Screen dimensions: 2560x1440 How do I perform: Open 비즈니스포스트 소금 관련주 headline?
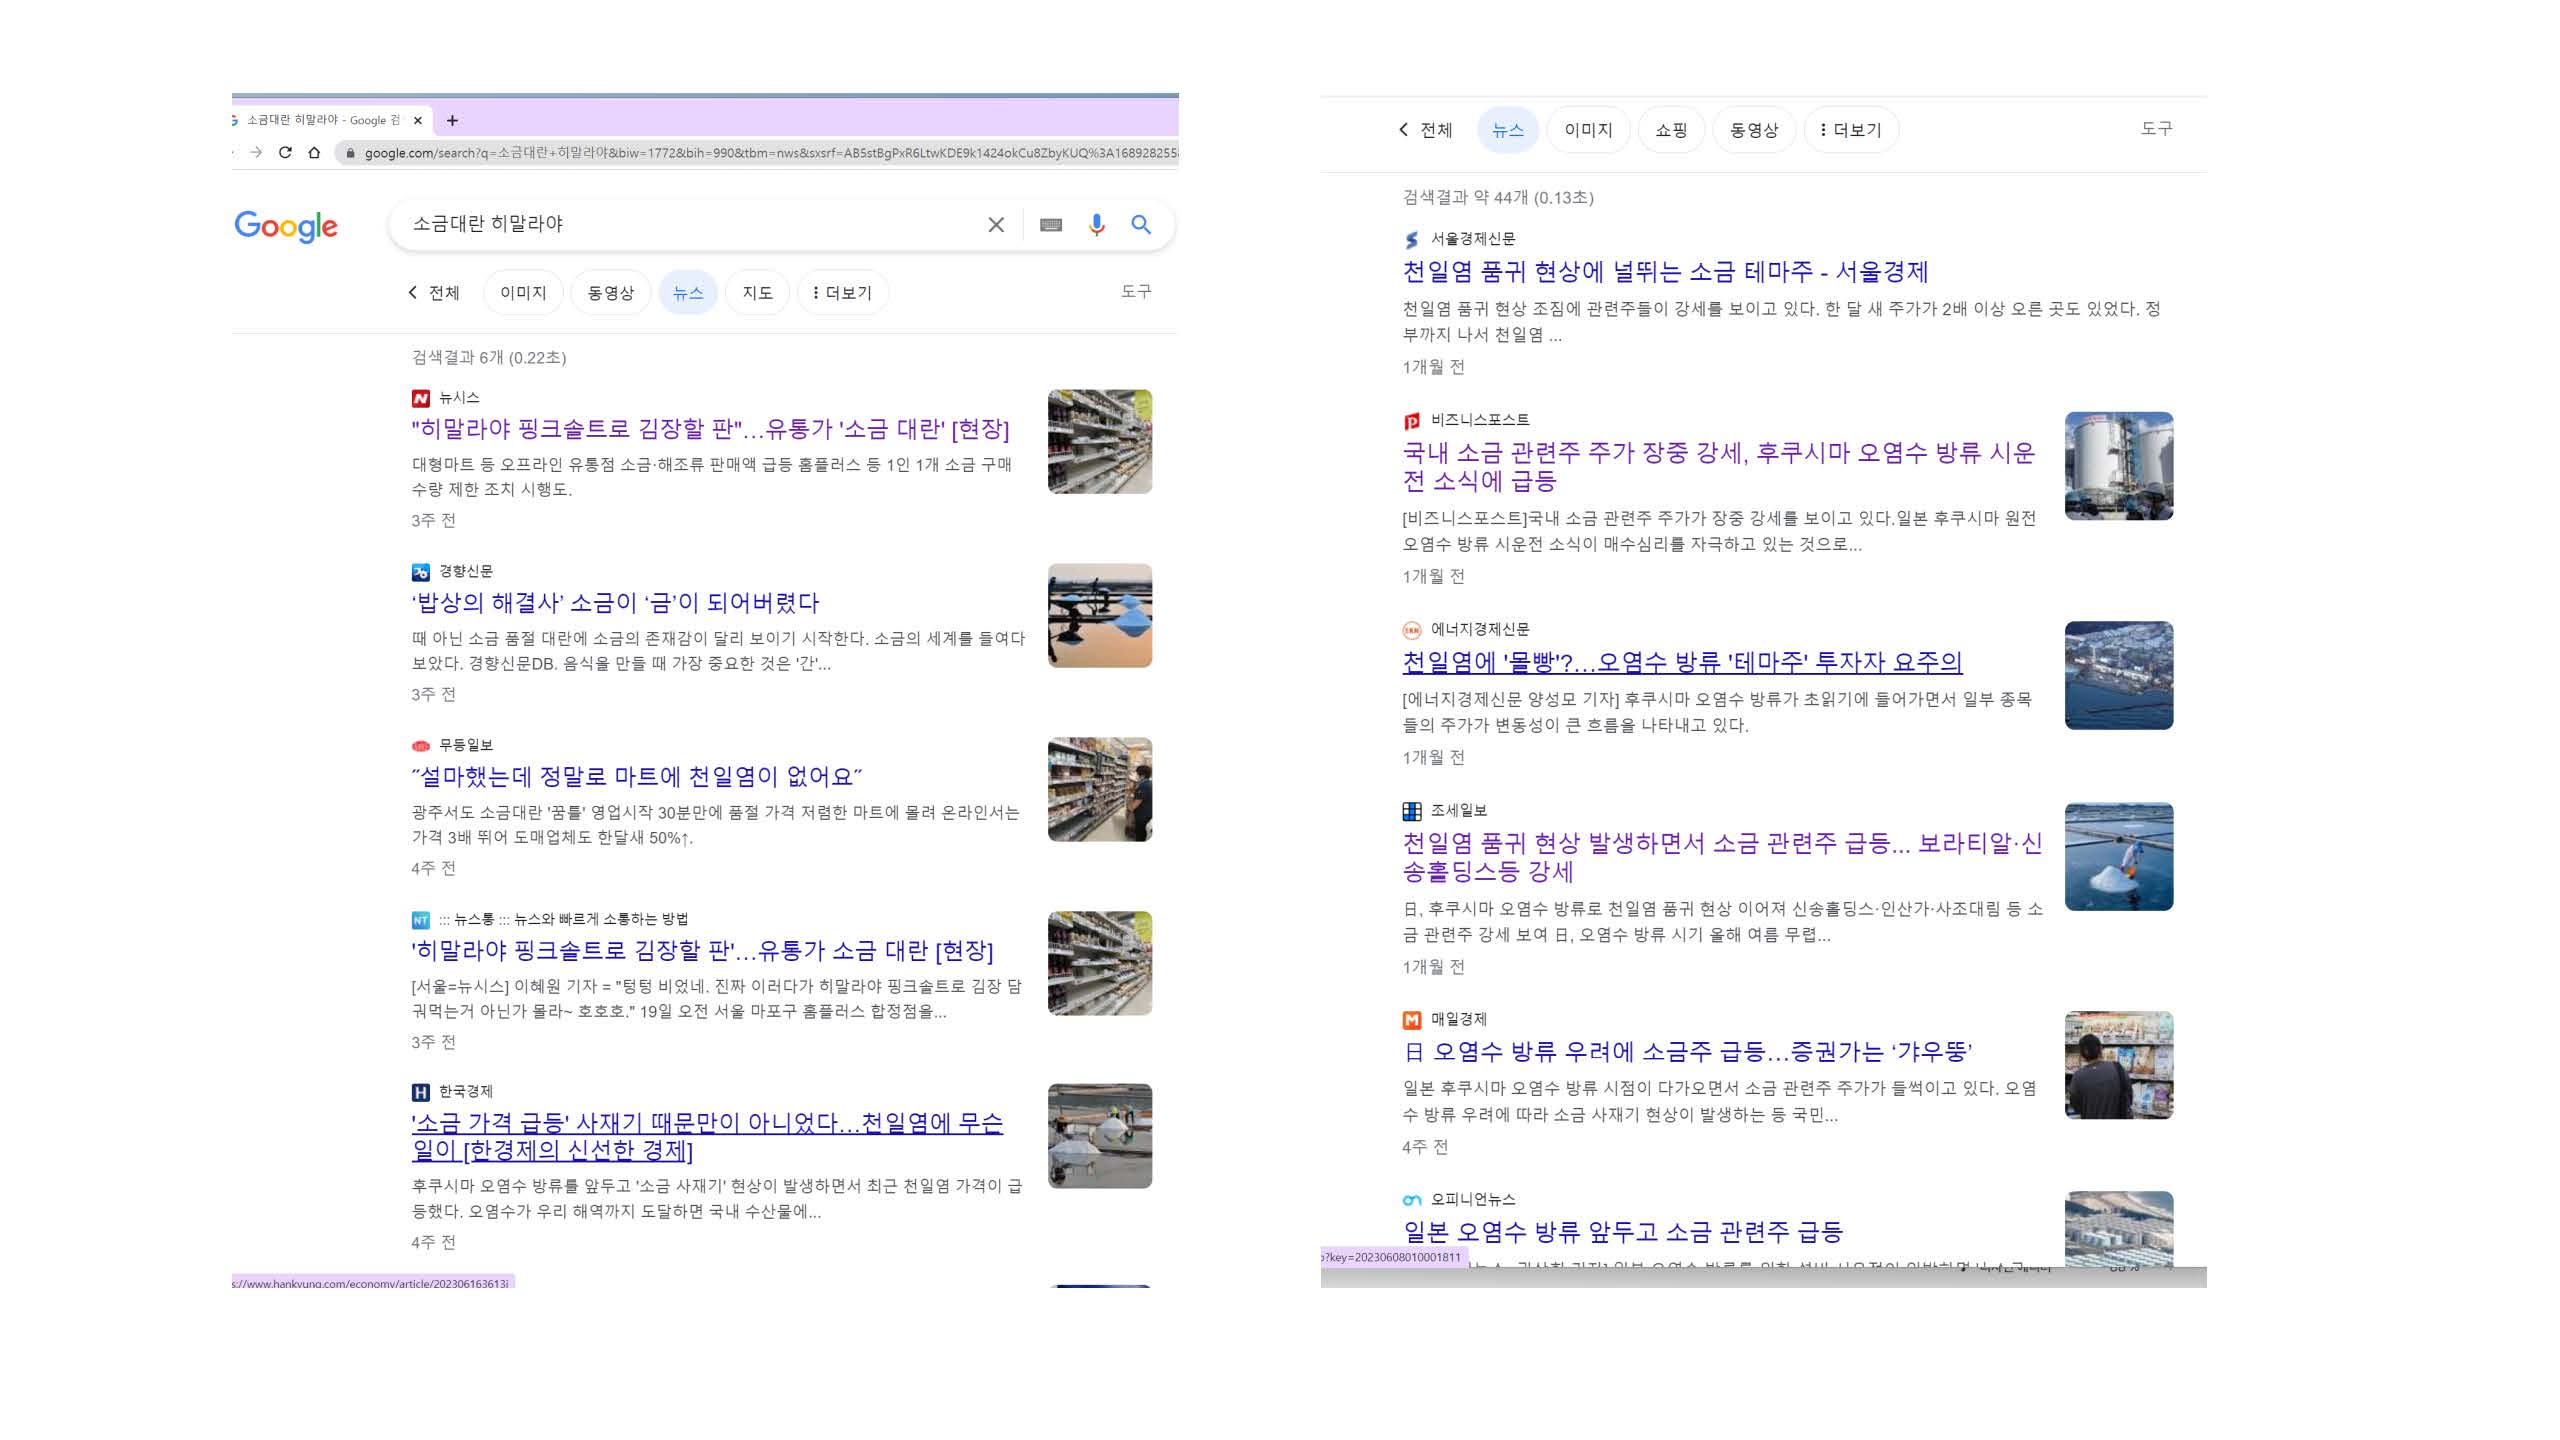1718,467
